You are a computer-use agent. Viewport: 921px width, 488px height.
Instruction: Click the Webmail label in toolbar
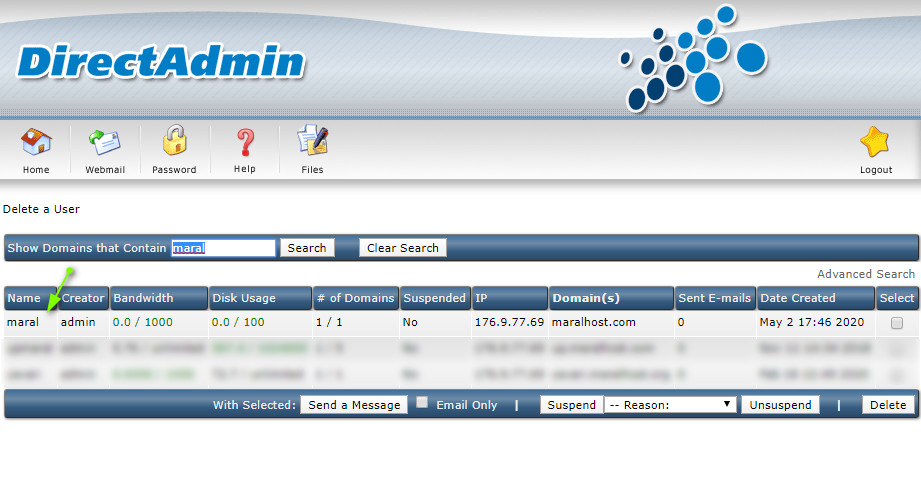[x=105, y=169]
